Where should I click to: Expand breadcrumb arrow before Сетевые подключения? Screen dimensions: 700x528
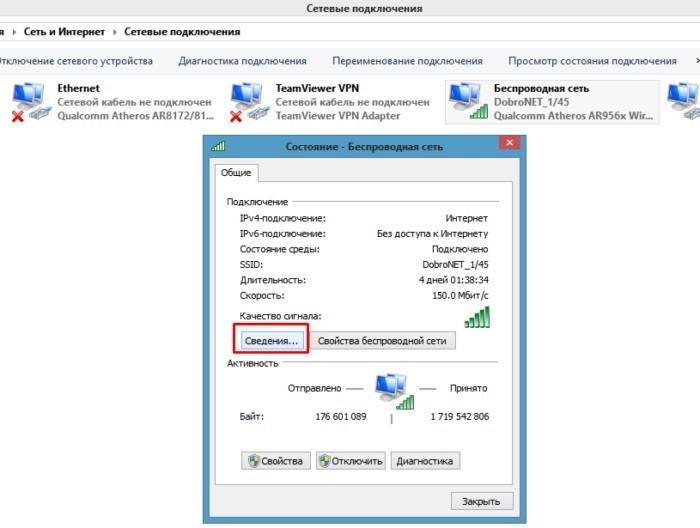tap(114, 32)
